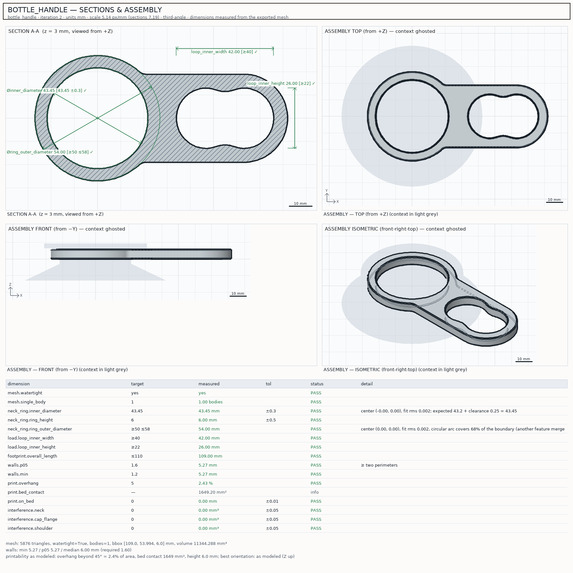Click the 'loop_inner_height 26.00 [≥22]' dimension label

click(281, 83)
